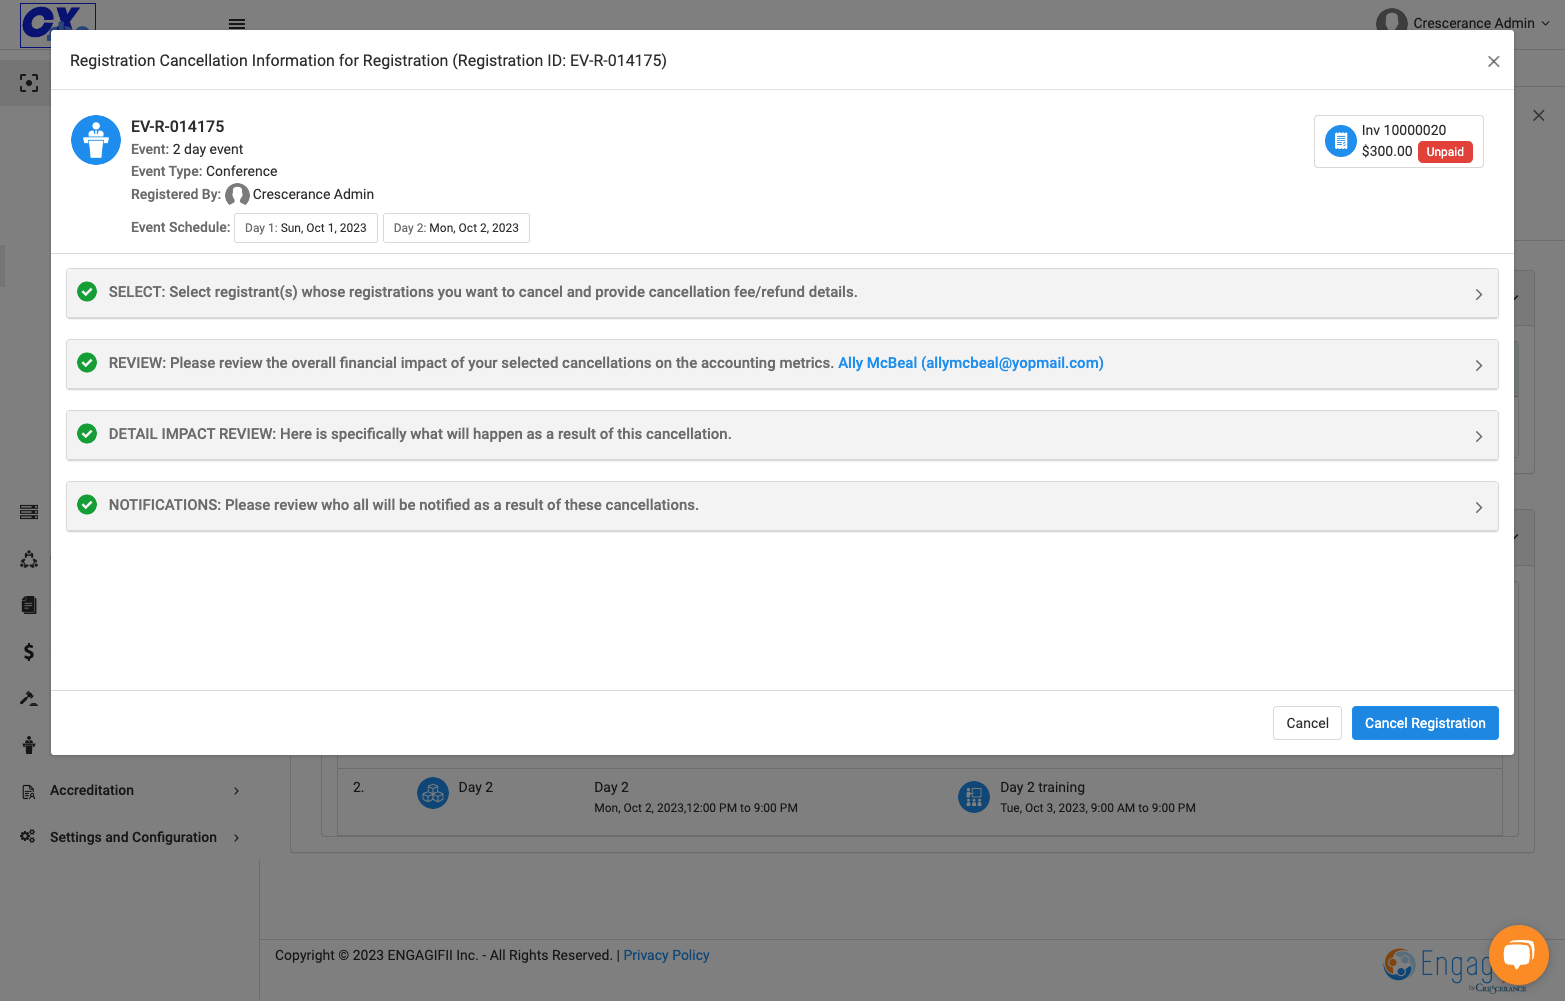This screenshot has height=1001, width=1565.
Task: Click the Inv 10000020 invoice text
Action: 1403,130
